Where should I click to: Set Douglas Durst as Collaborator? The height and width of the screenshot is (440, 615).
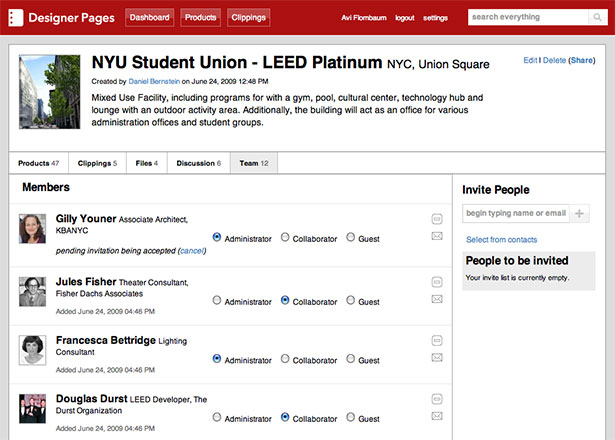tap(285, 417)
